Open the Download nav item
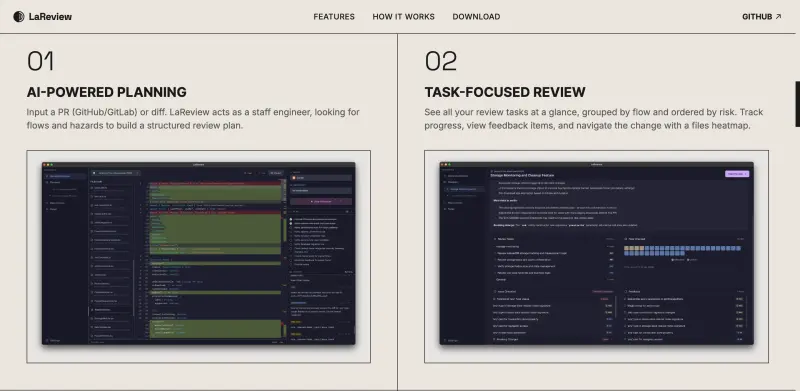The image size is (800, 391). click(476, 17)
